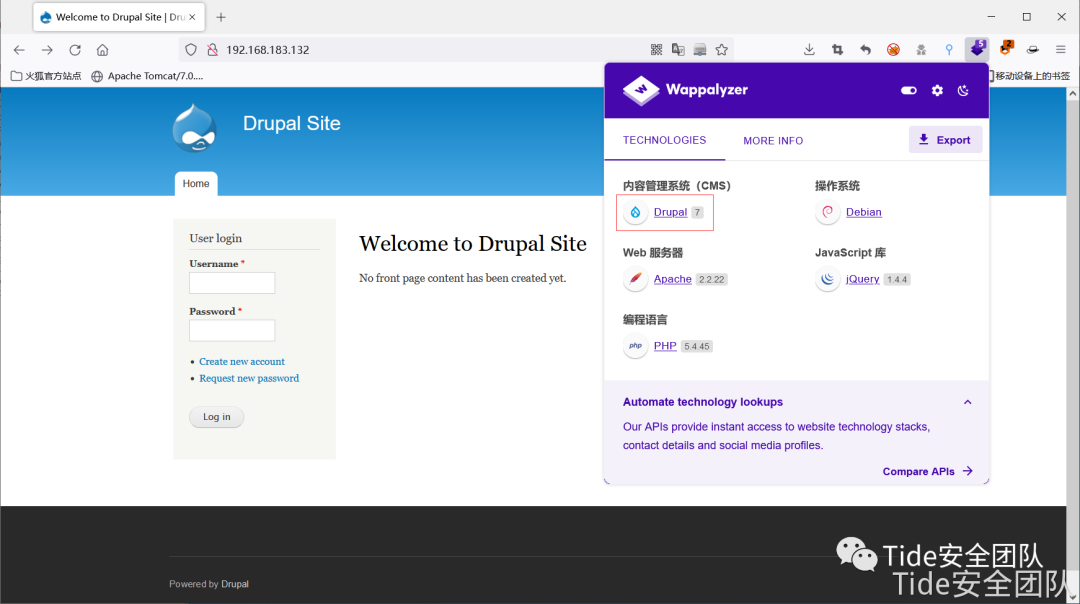Click the orange extension icon with badge 2

[x=1006, y=49]
